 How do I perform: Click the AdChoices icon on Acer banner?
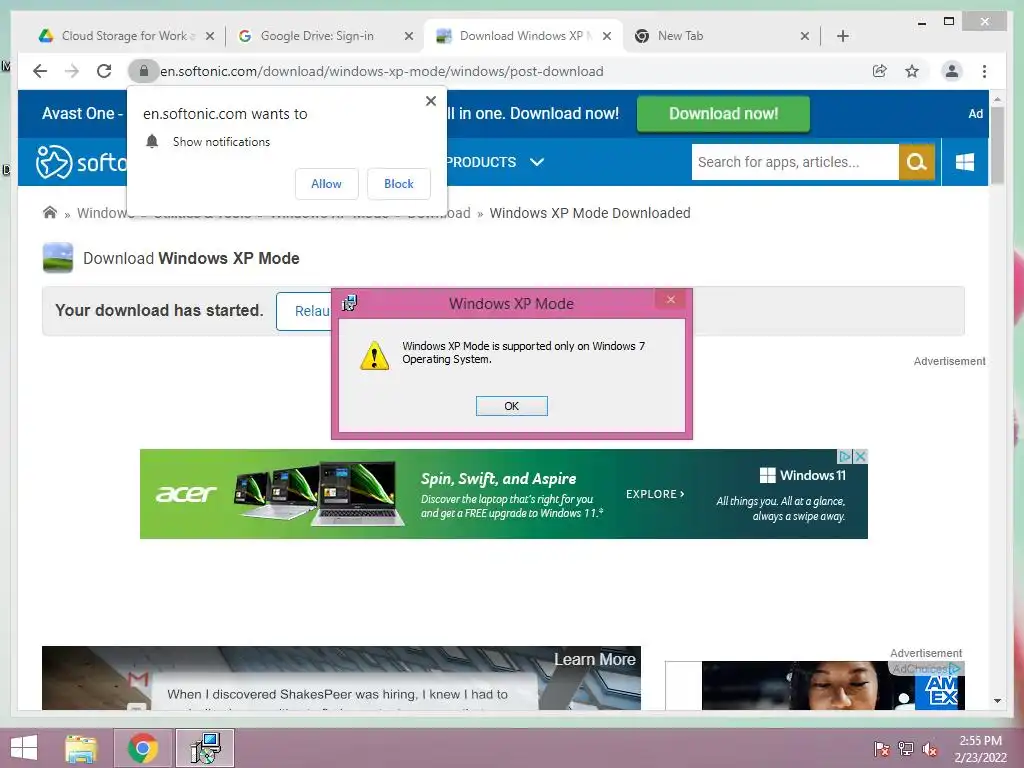[845, 456]
